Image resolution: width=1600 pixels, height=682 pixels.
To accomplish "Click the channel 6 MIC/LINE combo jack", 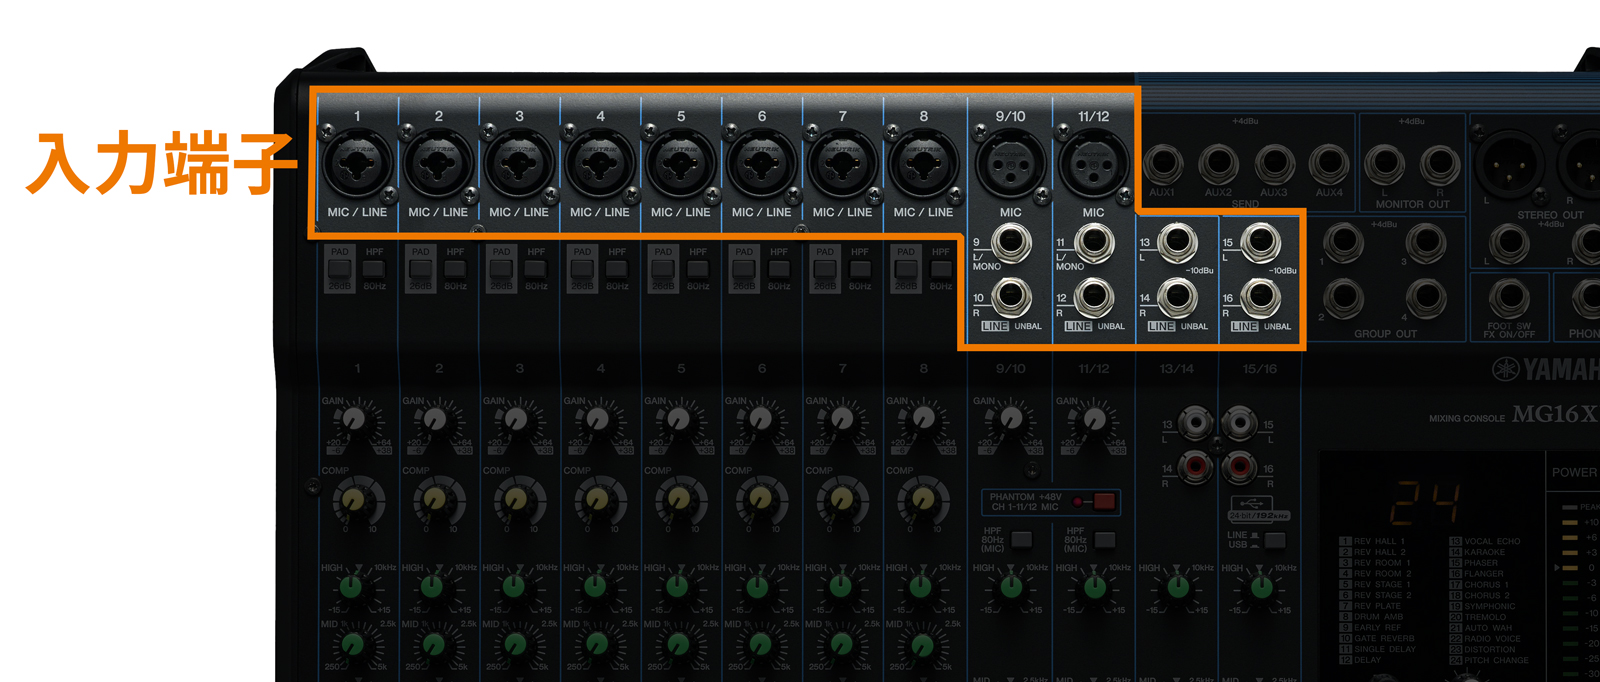I will coord(762,165).
